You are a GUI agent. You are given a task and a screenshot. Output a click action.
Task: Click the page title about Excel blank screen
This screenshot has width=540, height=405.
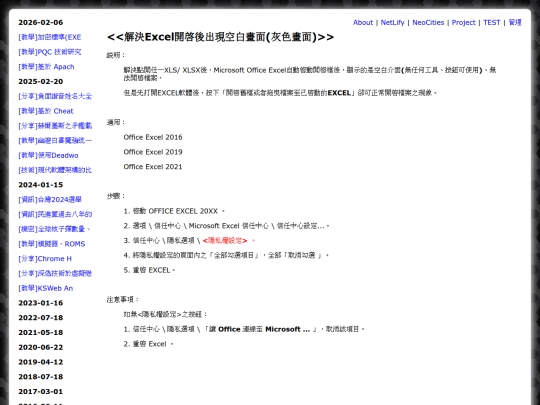point(220,37)
